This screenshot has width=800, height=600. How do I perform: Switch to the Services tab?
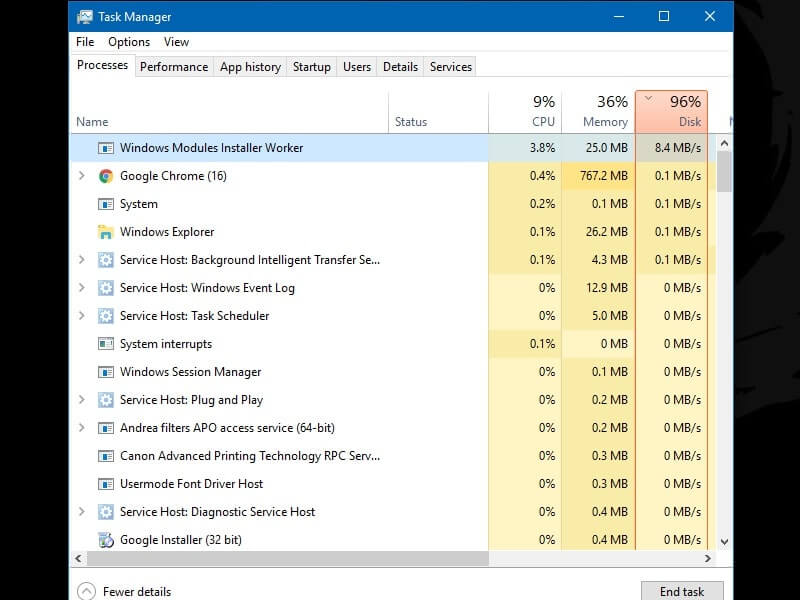point(451,67)
